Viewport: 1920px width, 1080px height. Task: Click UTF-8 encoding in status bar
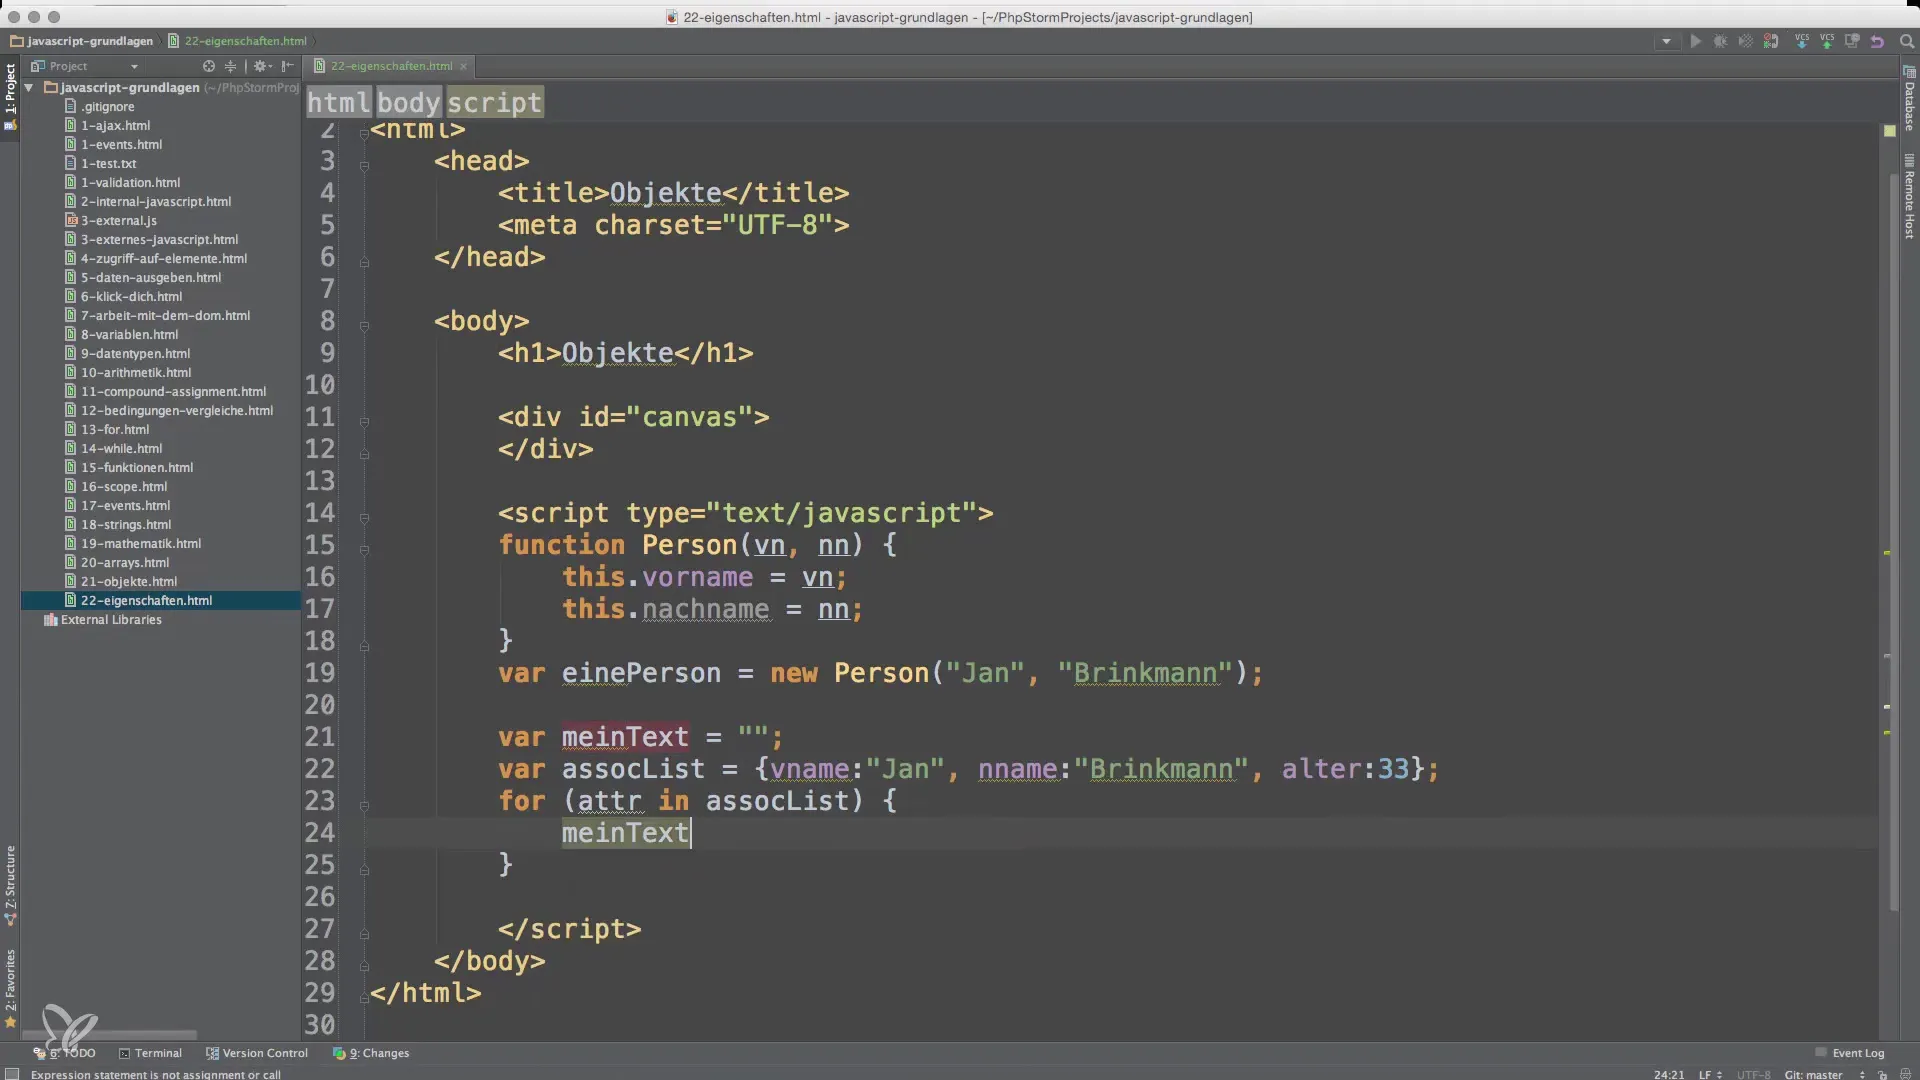(x=1753, y=1074)
